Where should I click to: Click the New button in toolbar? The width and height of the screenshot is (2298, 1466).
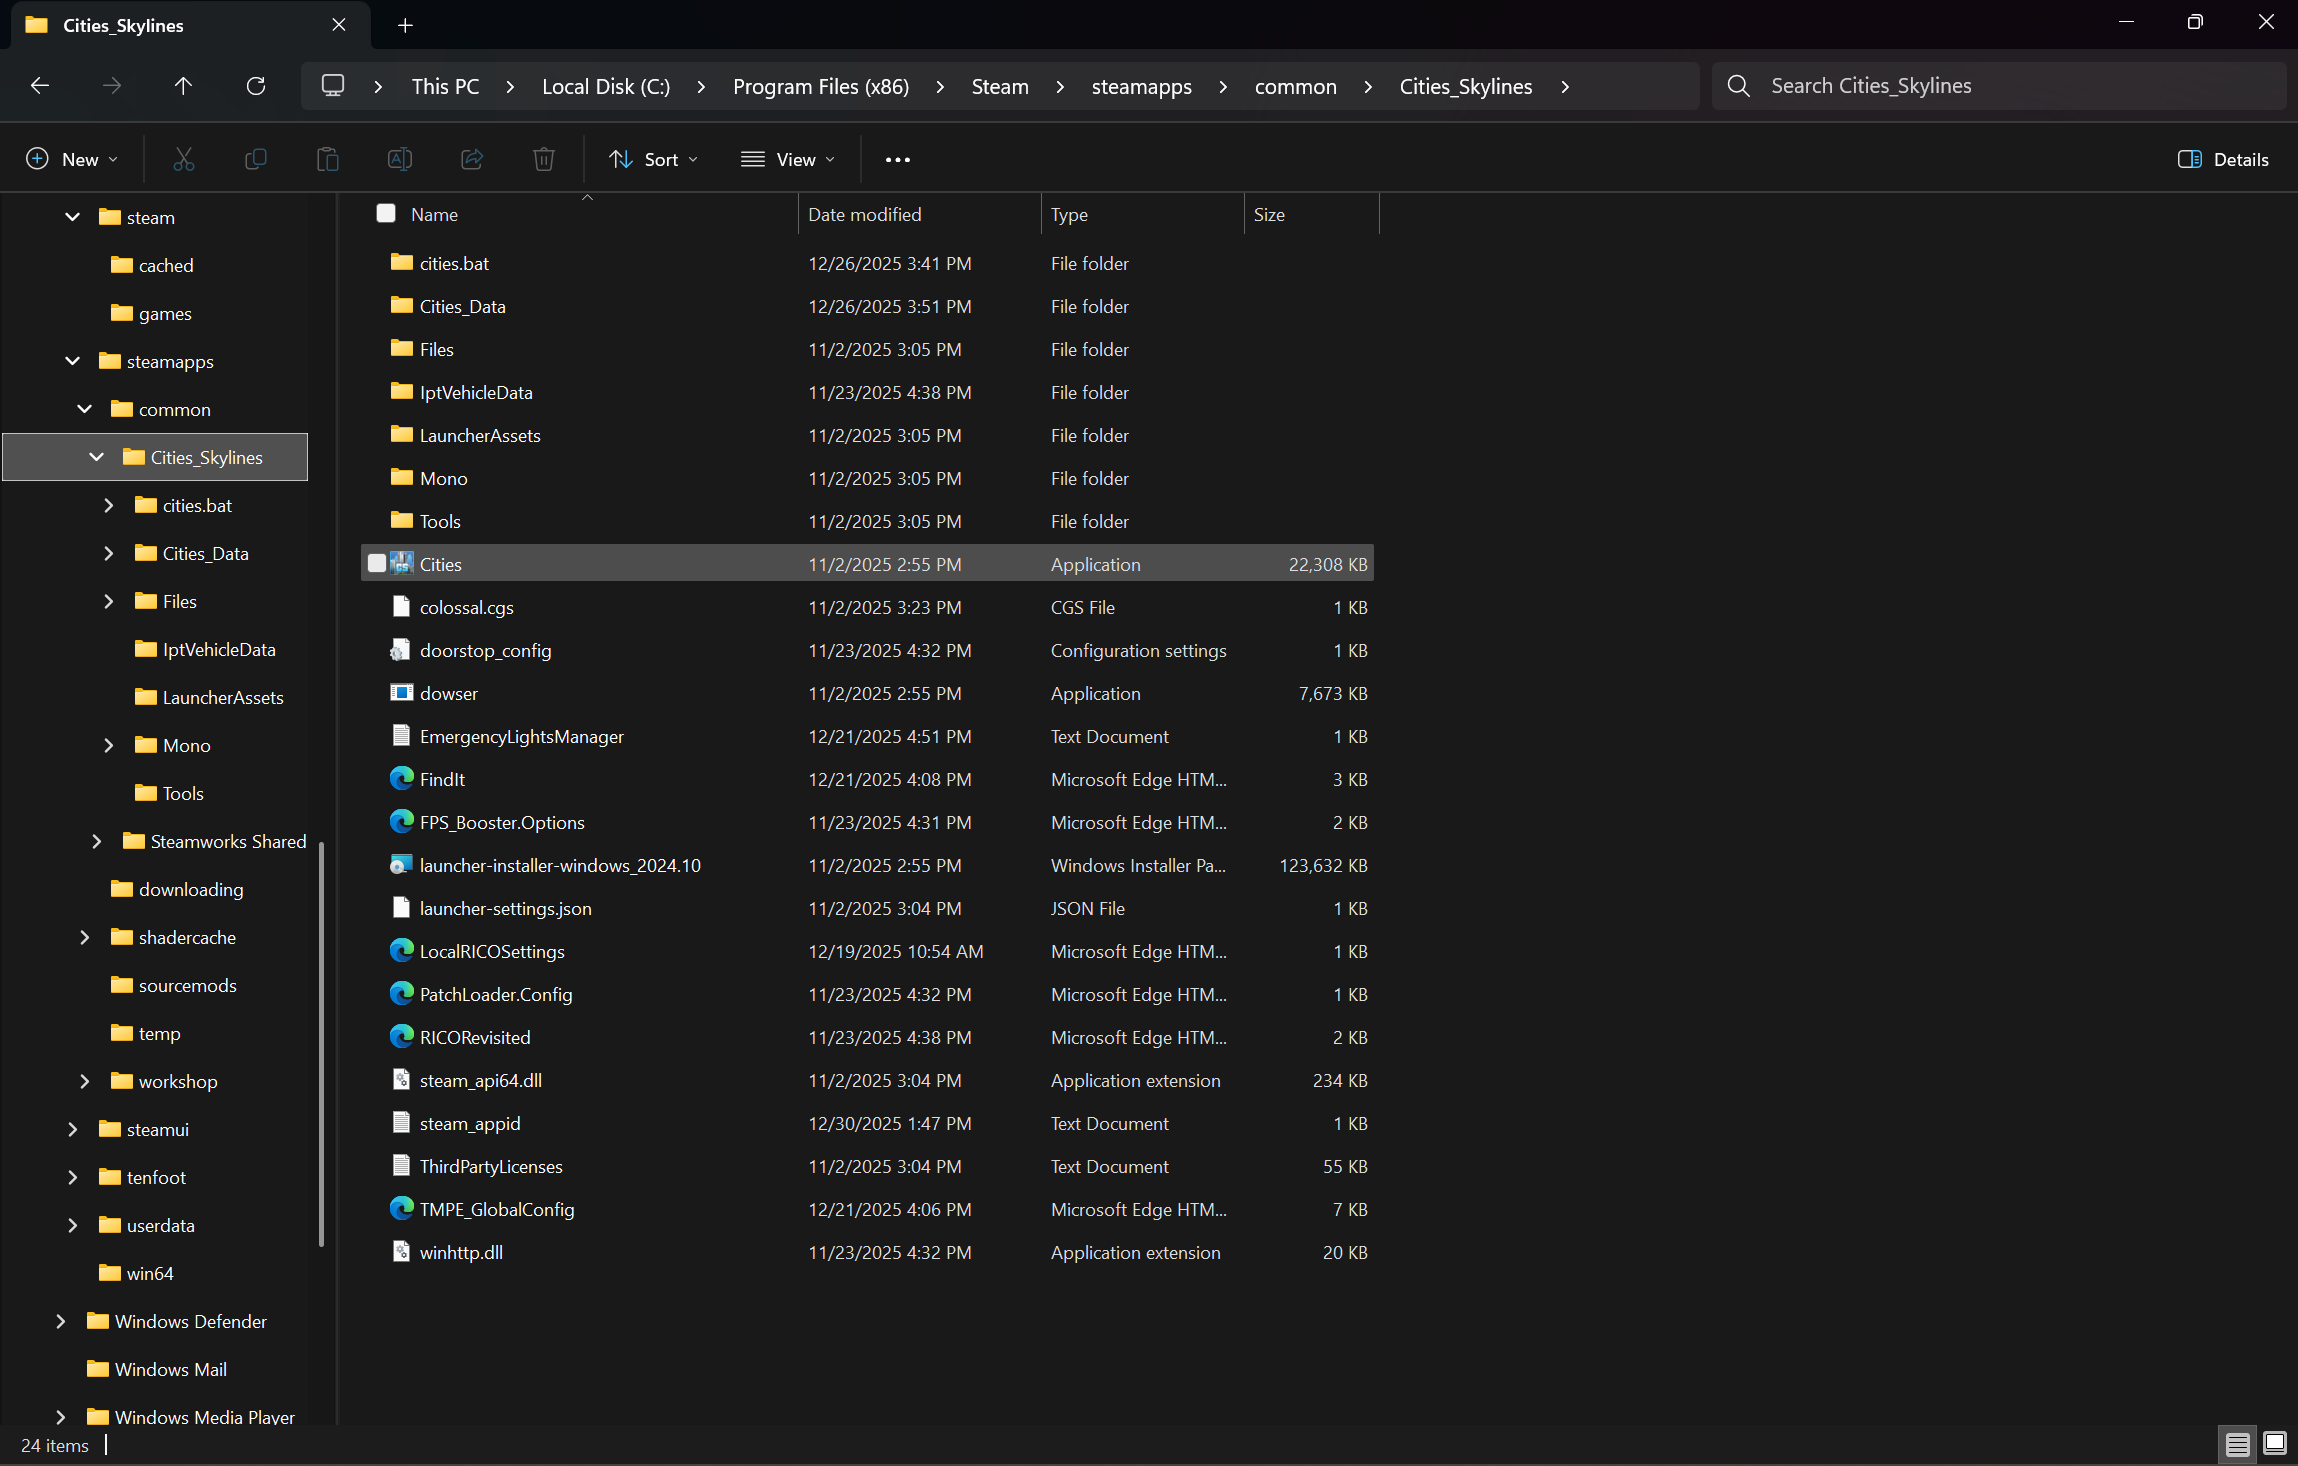click(72, 159)
